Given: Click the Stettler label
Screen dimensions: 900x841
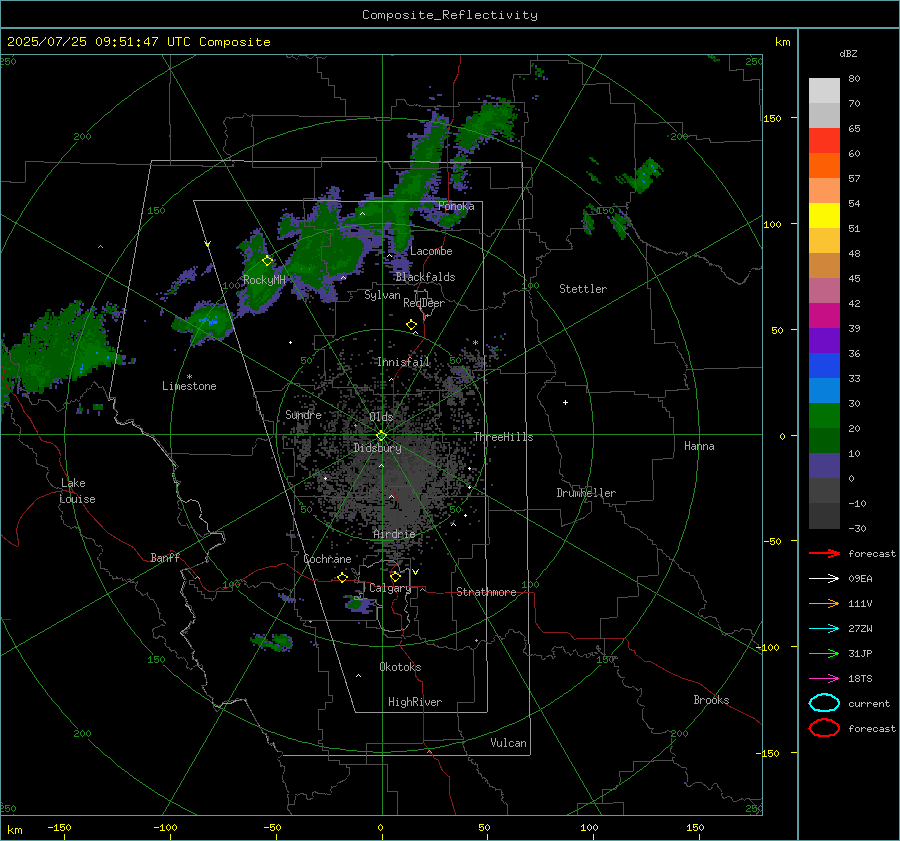Looking at the screenshot, I should click(583, 289).
